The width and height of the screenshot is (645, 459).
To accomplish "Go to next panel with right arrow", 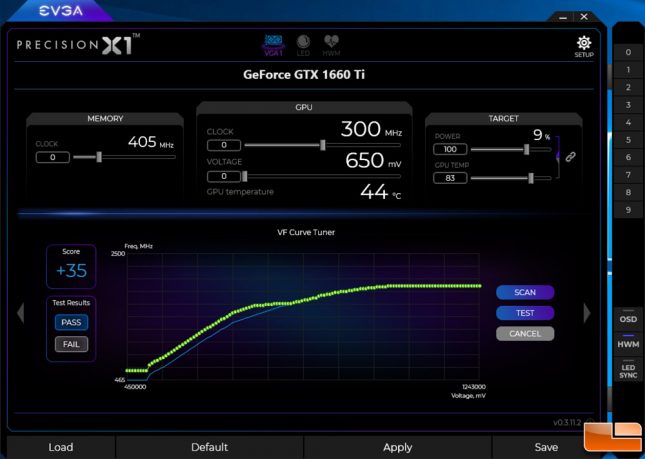I will pos(587,313).
